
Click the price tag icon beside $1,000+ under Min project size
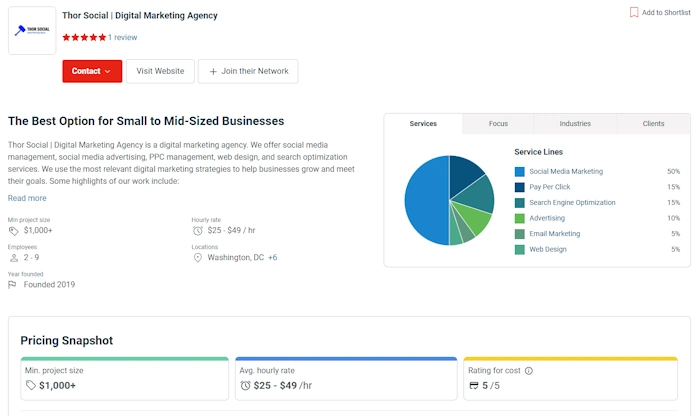[13, 231]
